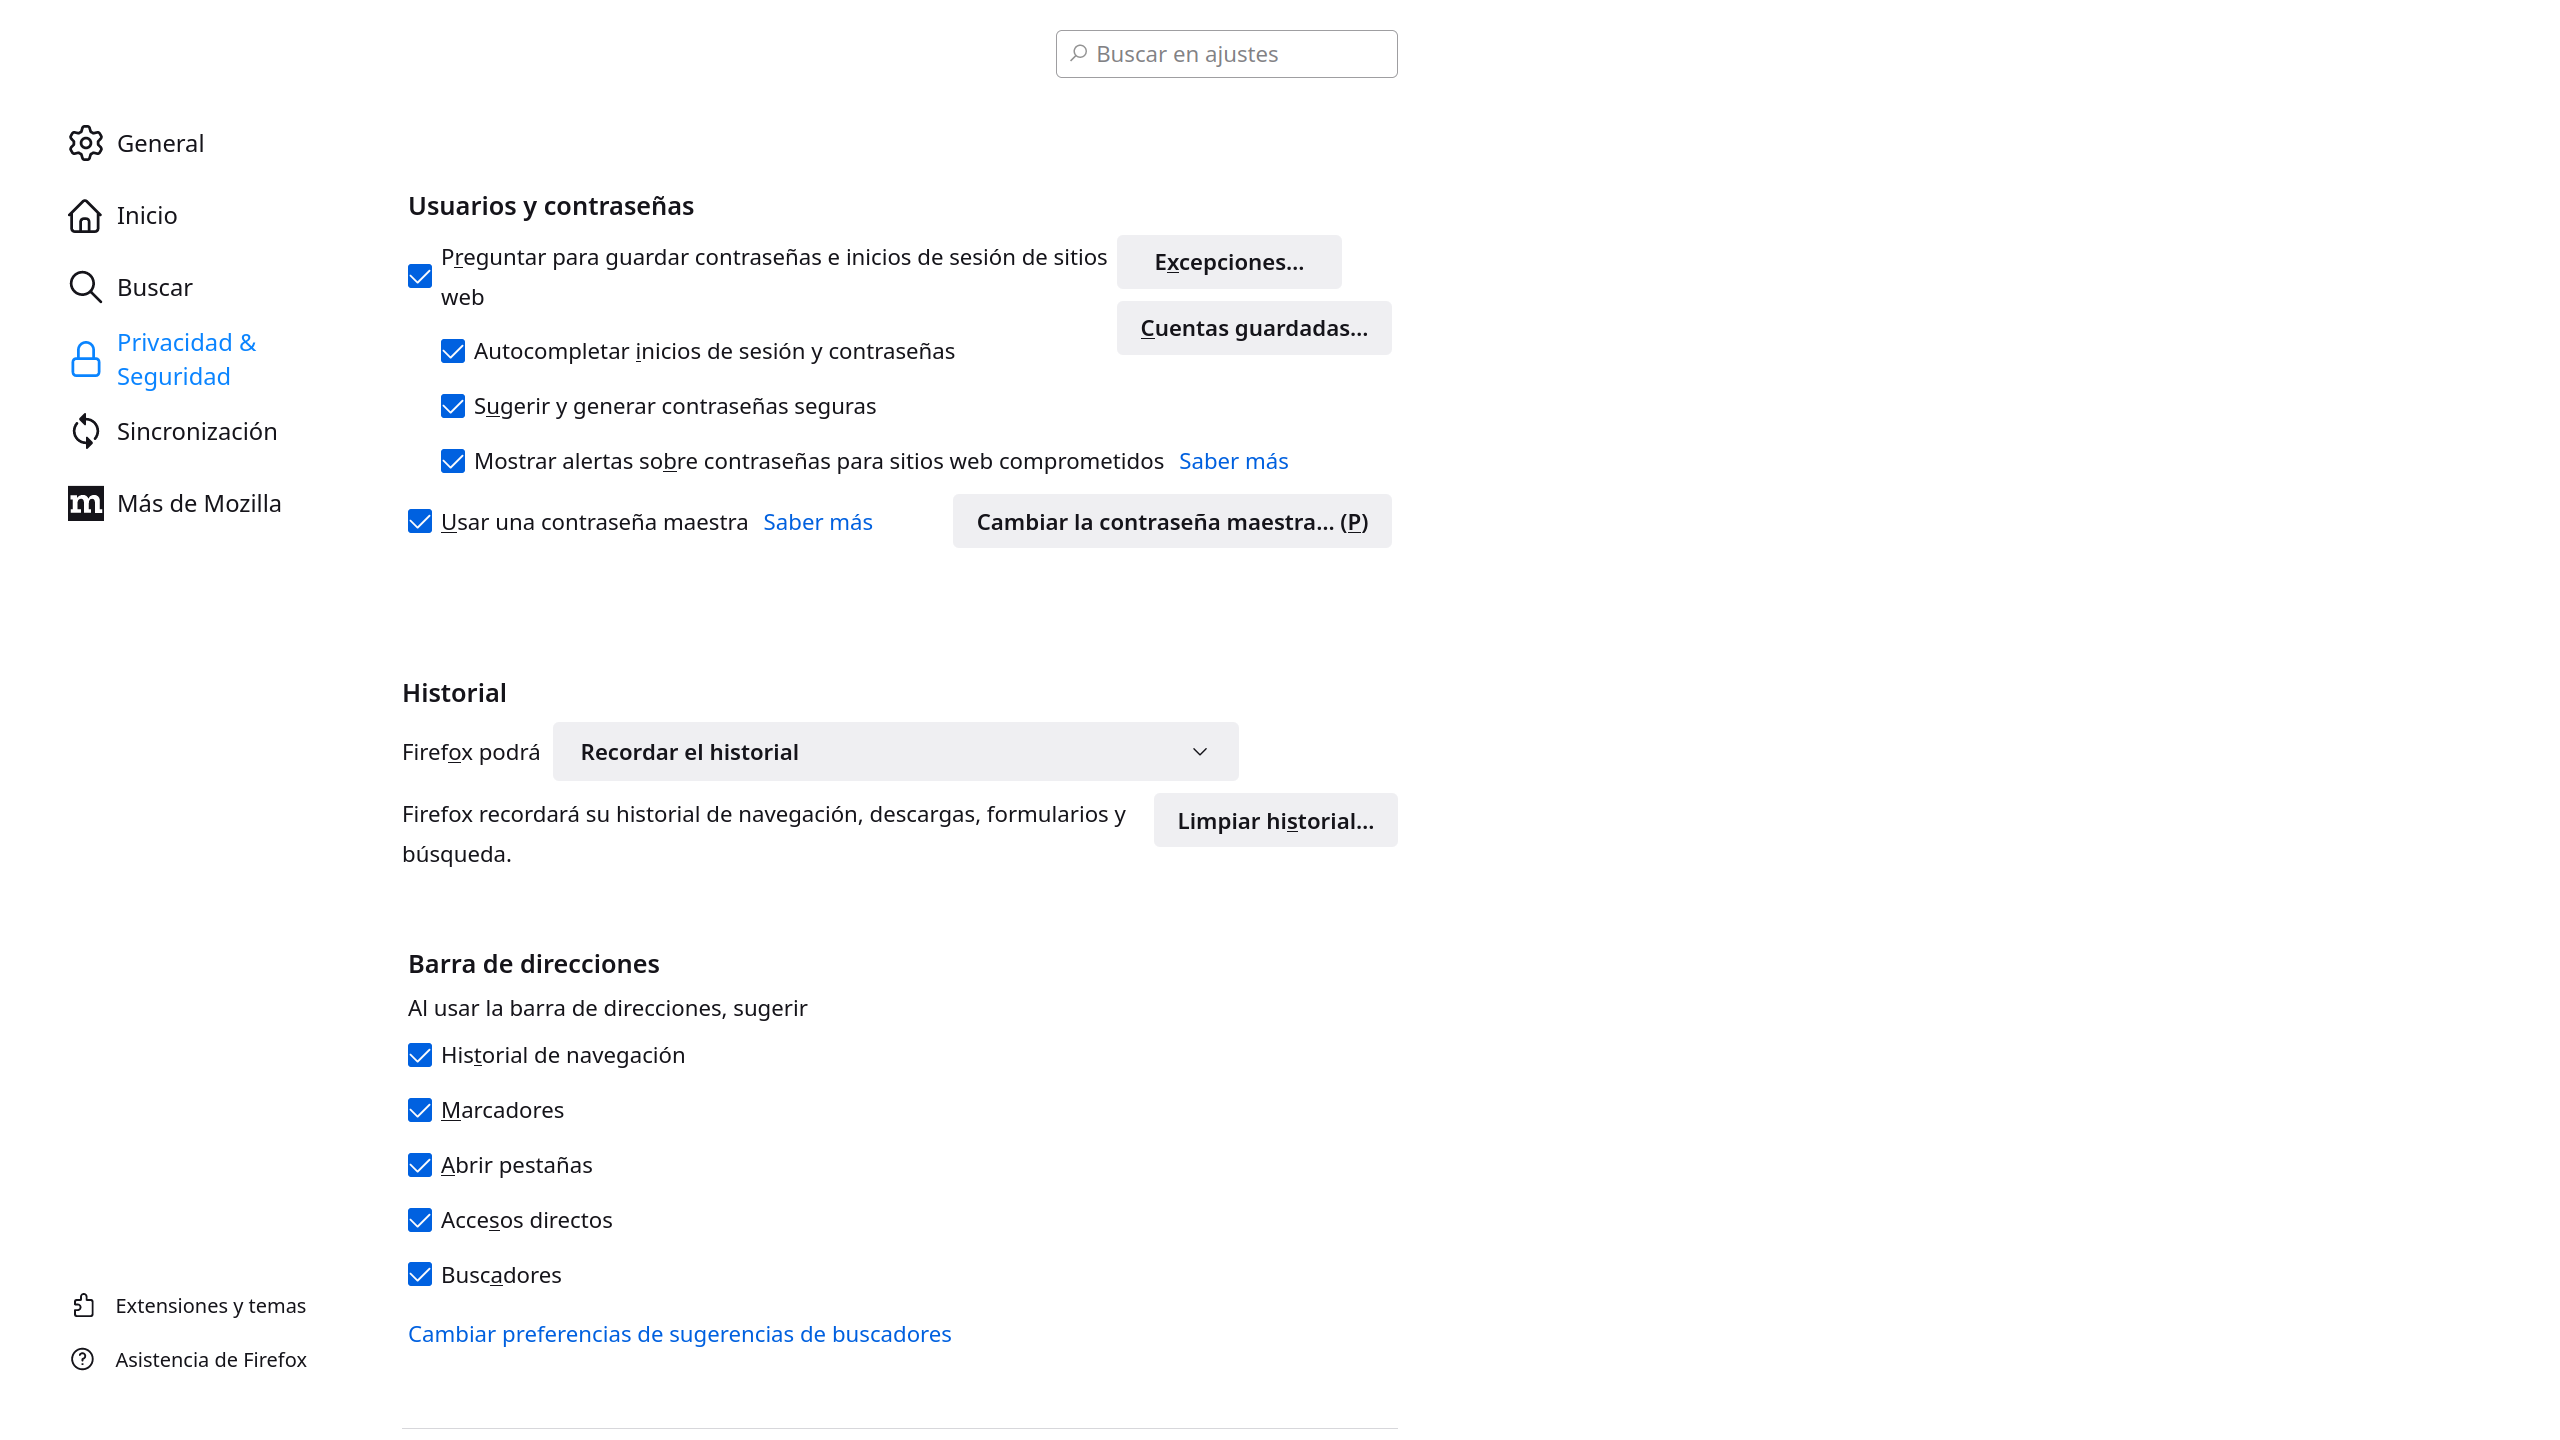
Task: Click the Privacidad & Seguridad lock icon
Action: 86,359
